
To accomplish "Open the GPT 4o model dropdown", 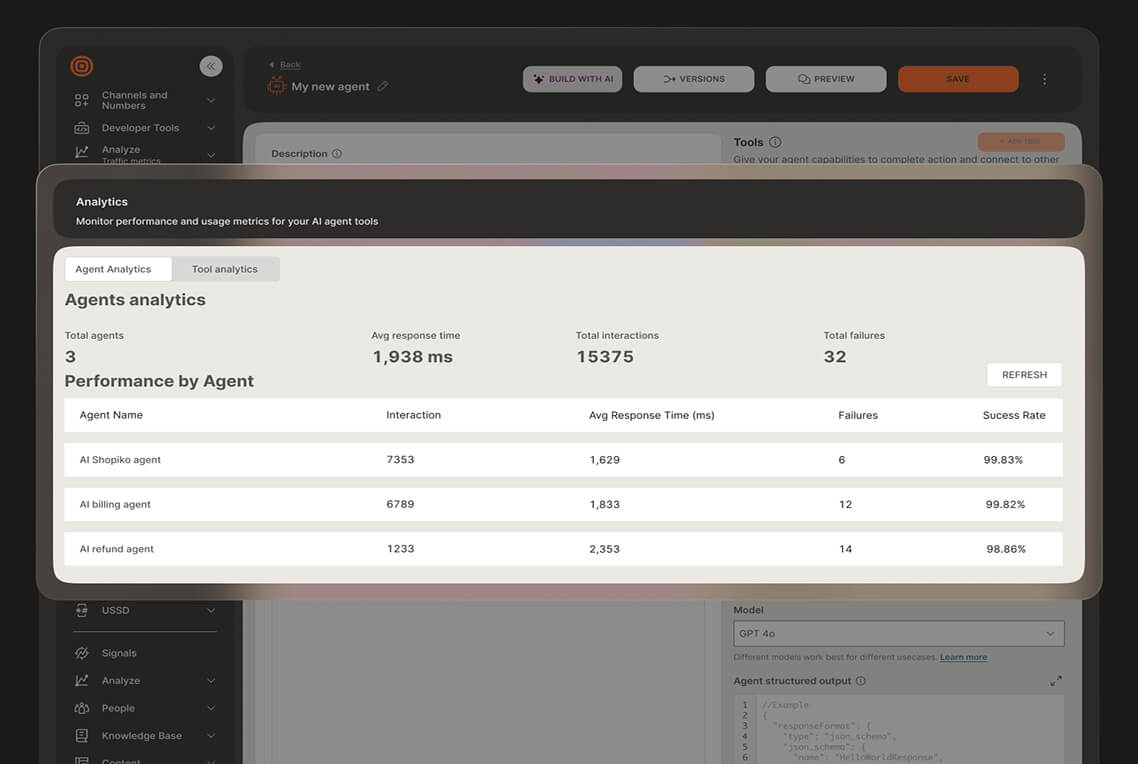I will click(898, 634).
